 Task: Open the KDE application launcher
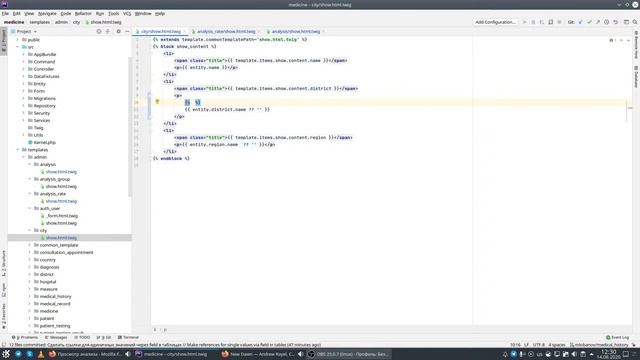point(6,354)
